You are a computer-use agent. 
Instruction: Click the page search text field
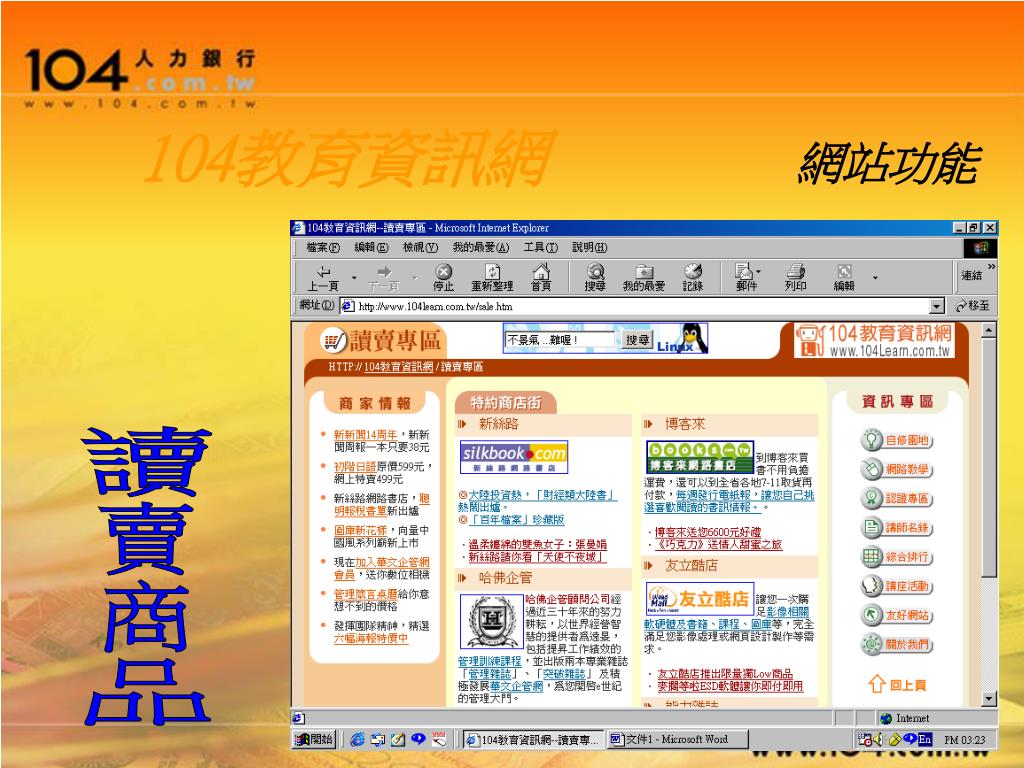click(560, 340)
